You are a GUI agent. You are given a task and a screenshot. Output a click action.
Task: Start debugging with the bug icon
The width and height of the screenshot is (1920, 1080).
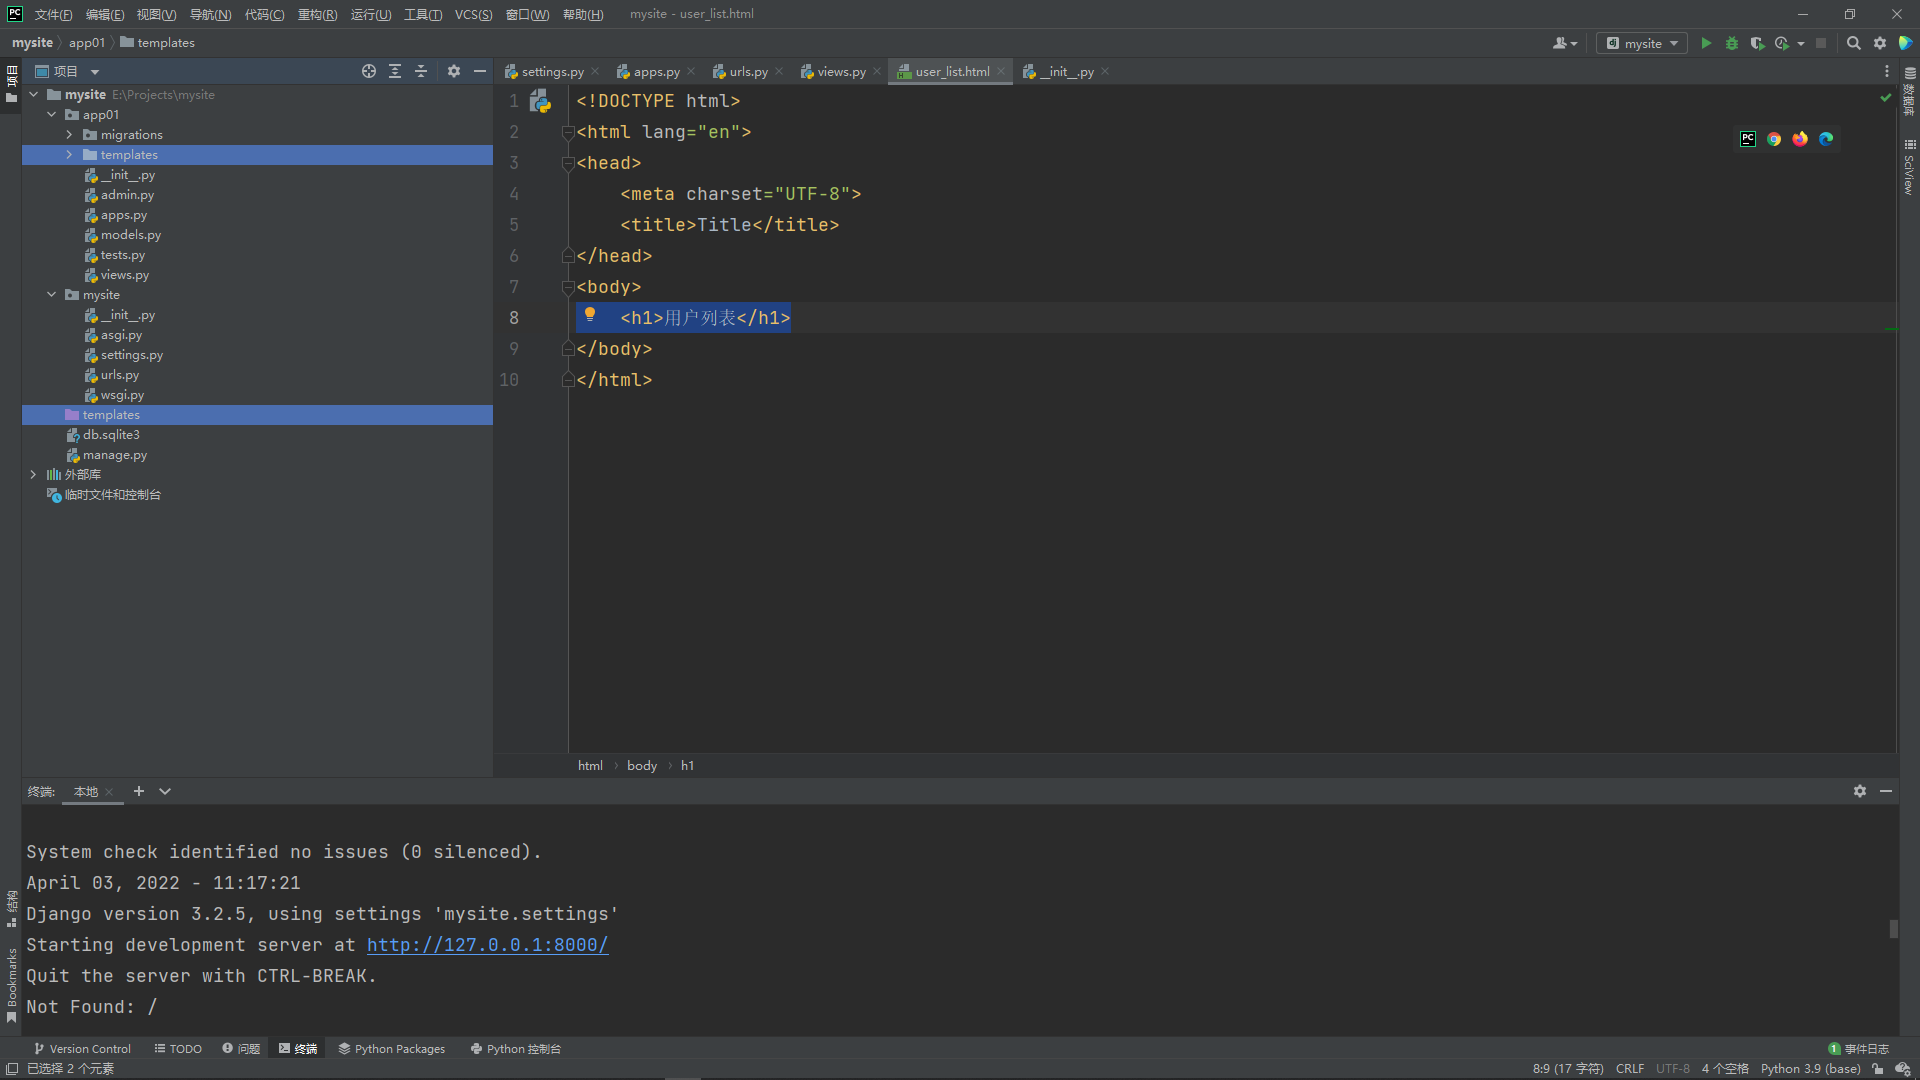point(1732,43)
